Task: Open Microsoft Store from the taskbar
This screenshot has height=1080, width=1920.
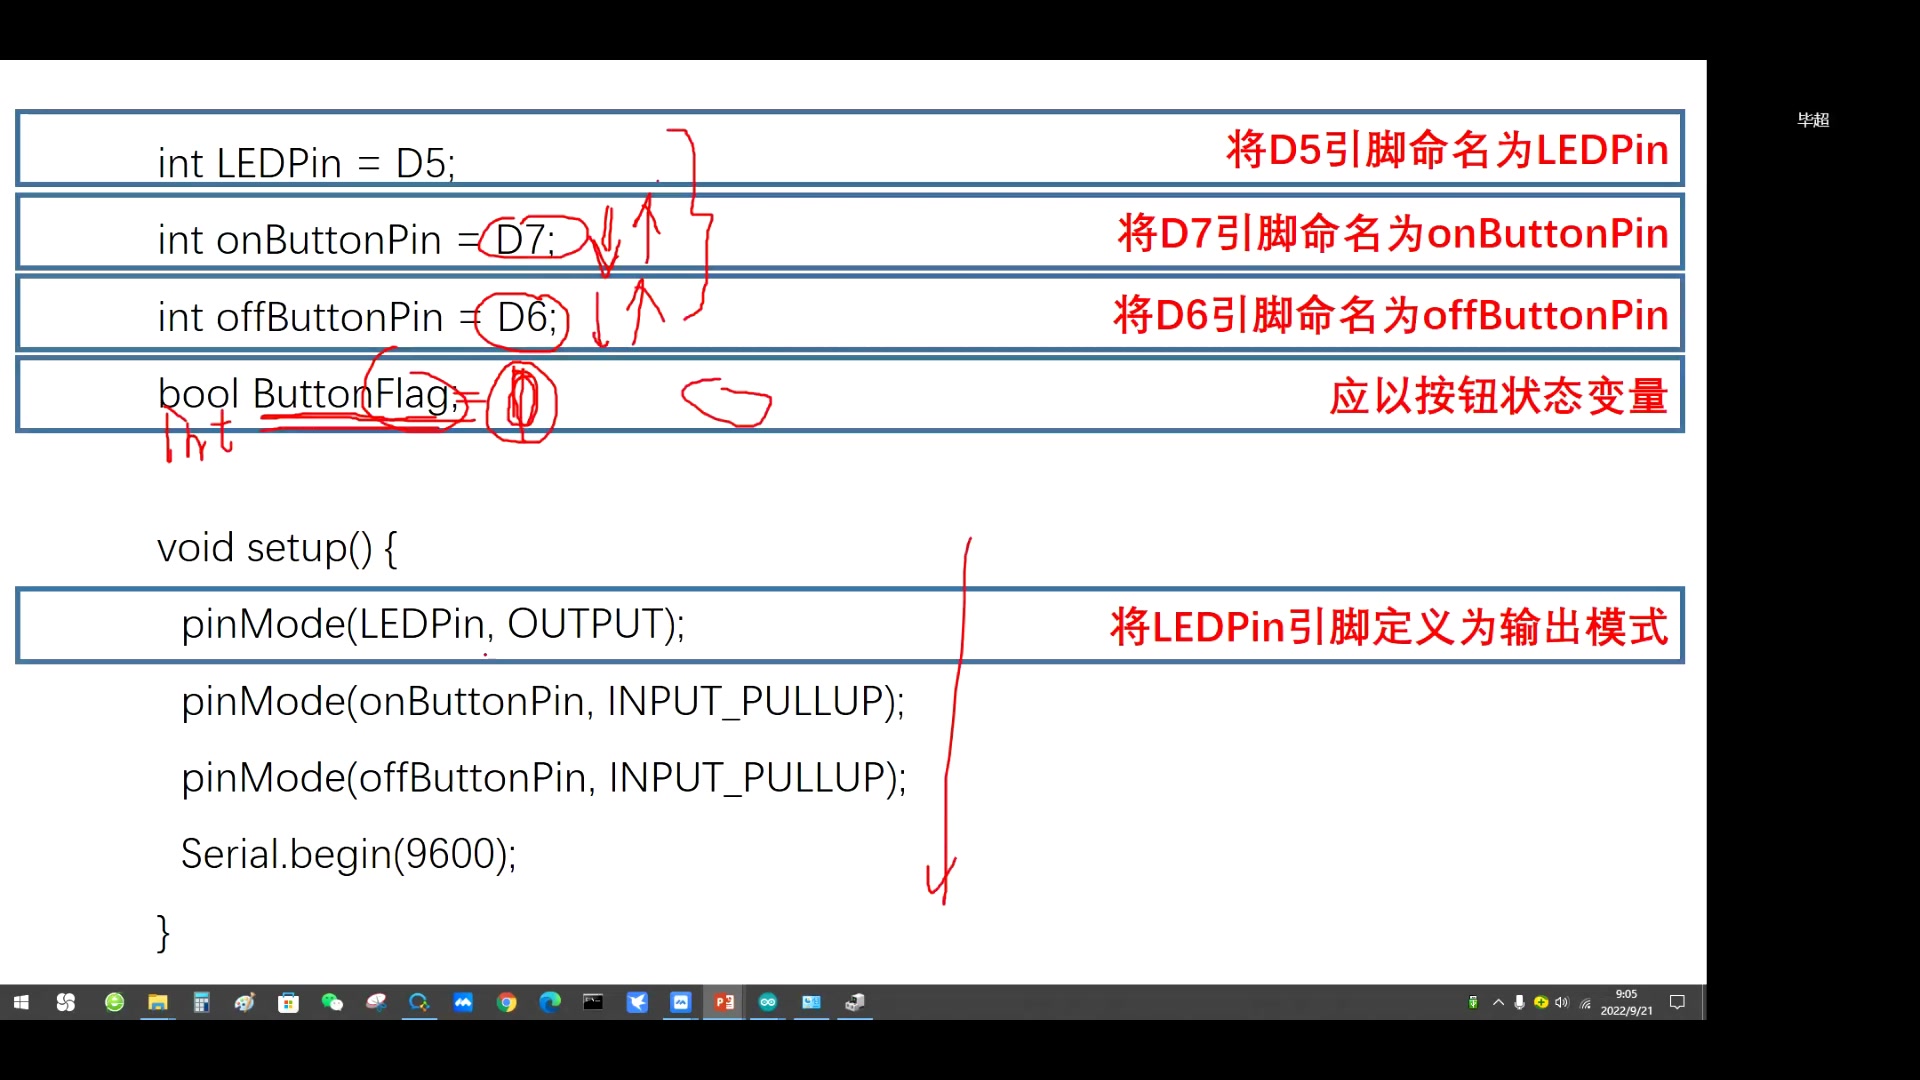Action: pyautogui.click(x=288, y=1002)
